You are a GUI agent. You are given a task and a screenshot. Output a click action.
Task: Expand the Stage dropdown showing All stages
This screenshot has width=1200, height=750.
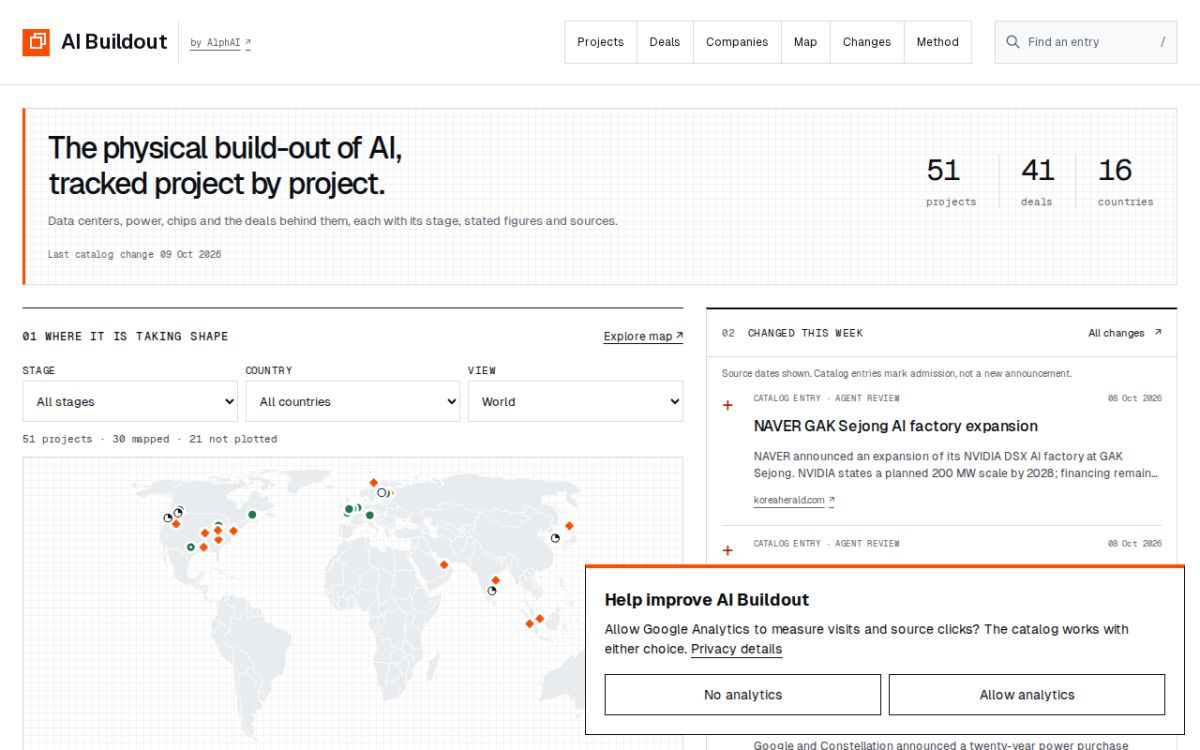point(130,401)
